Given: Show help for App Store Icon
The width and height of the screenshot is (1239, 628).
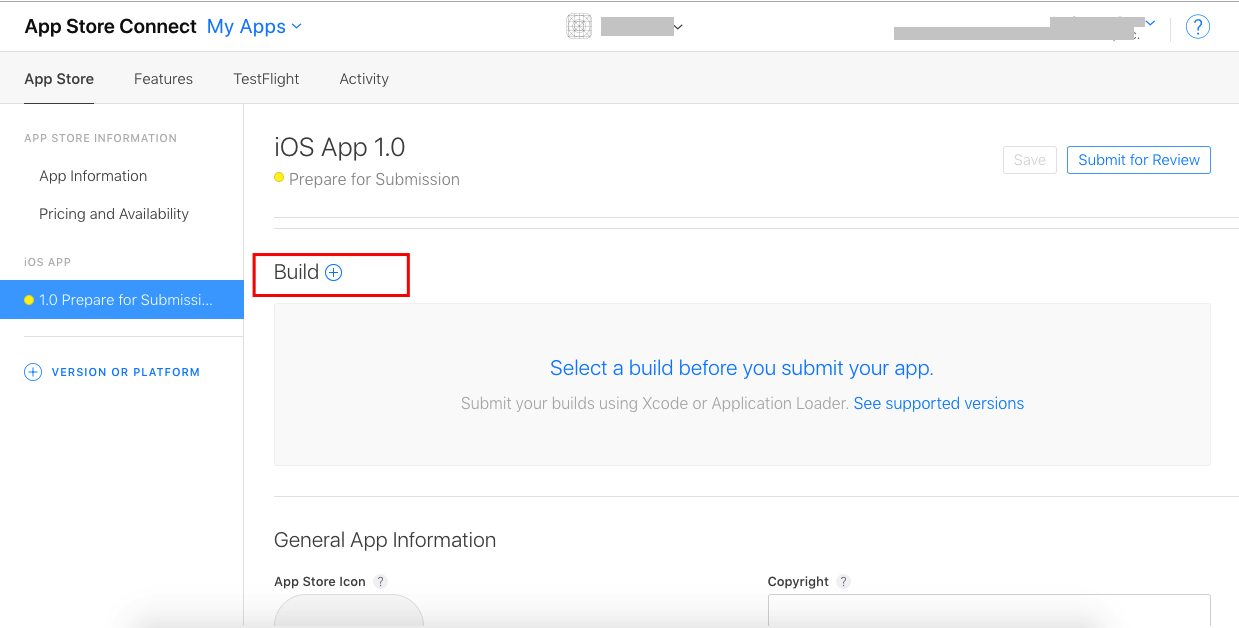Looking at the screenshot, I should [380, 582].
